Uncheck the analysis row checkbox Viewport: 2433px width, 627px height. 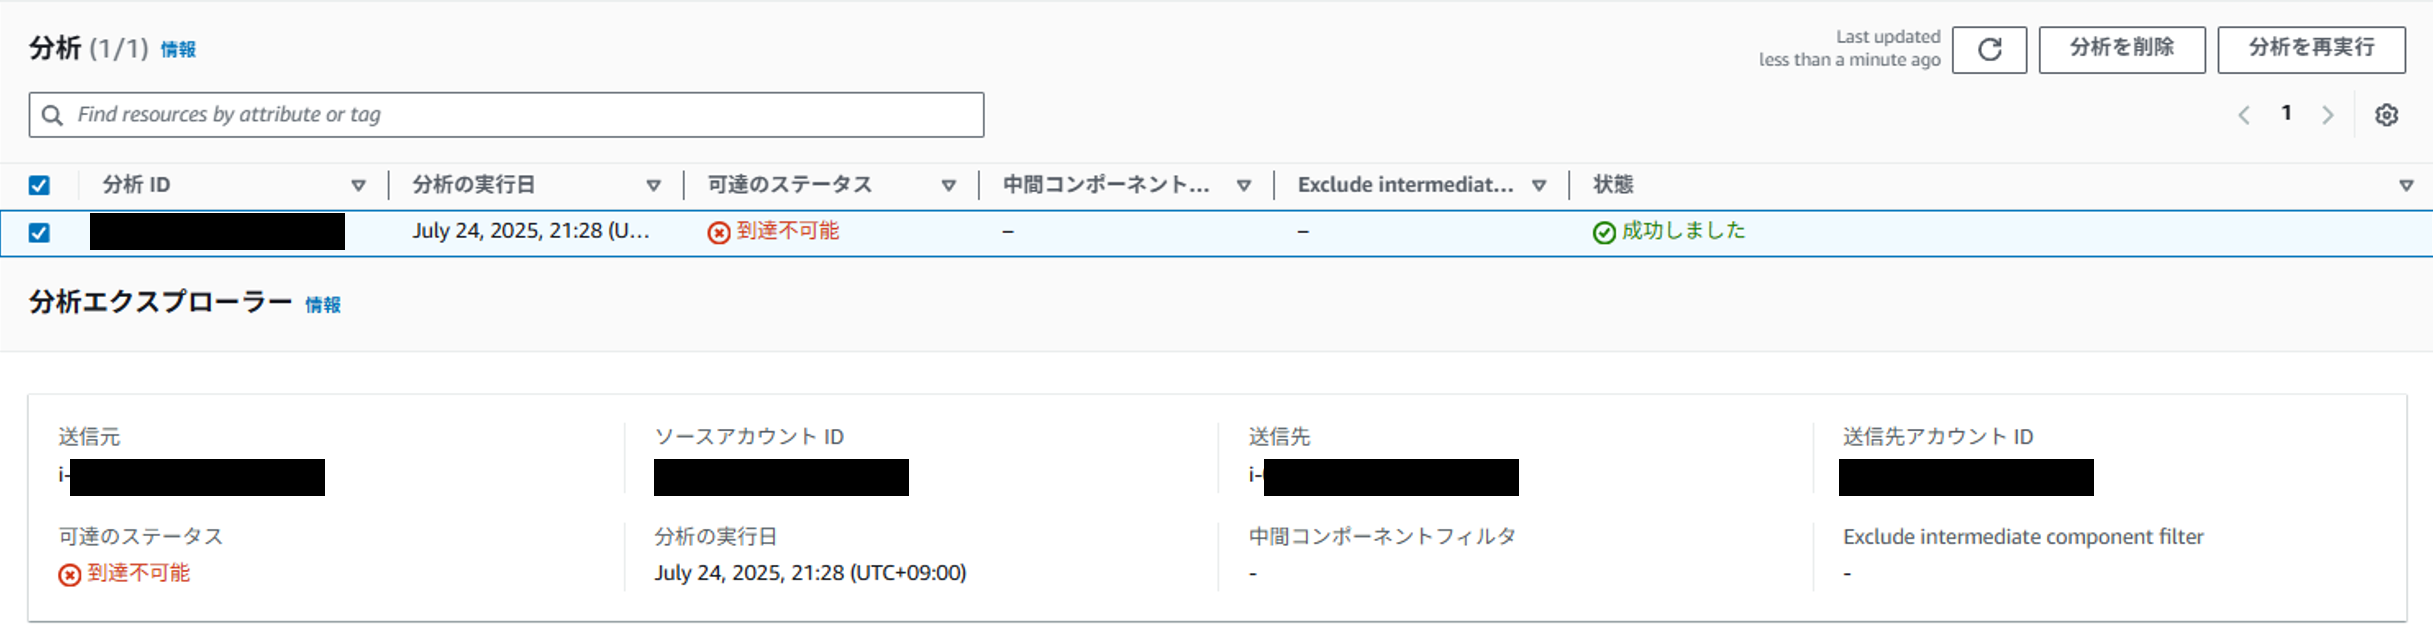[39, 232]
